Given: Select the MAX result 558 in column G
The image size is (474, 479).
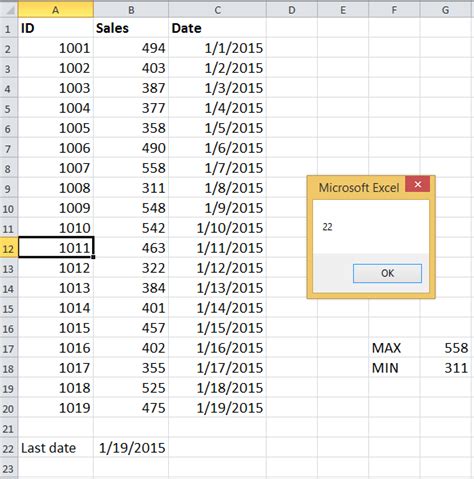Looking at the screenshot, I should pos(447,348).
